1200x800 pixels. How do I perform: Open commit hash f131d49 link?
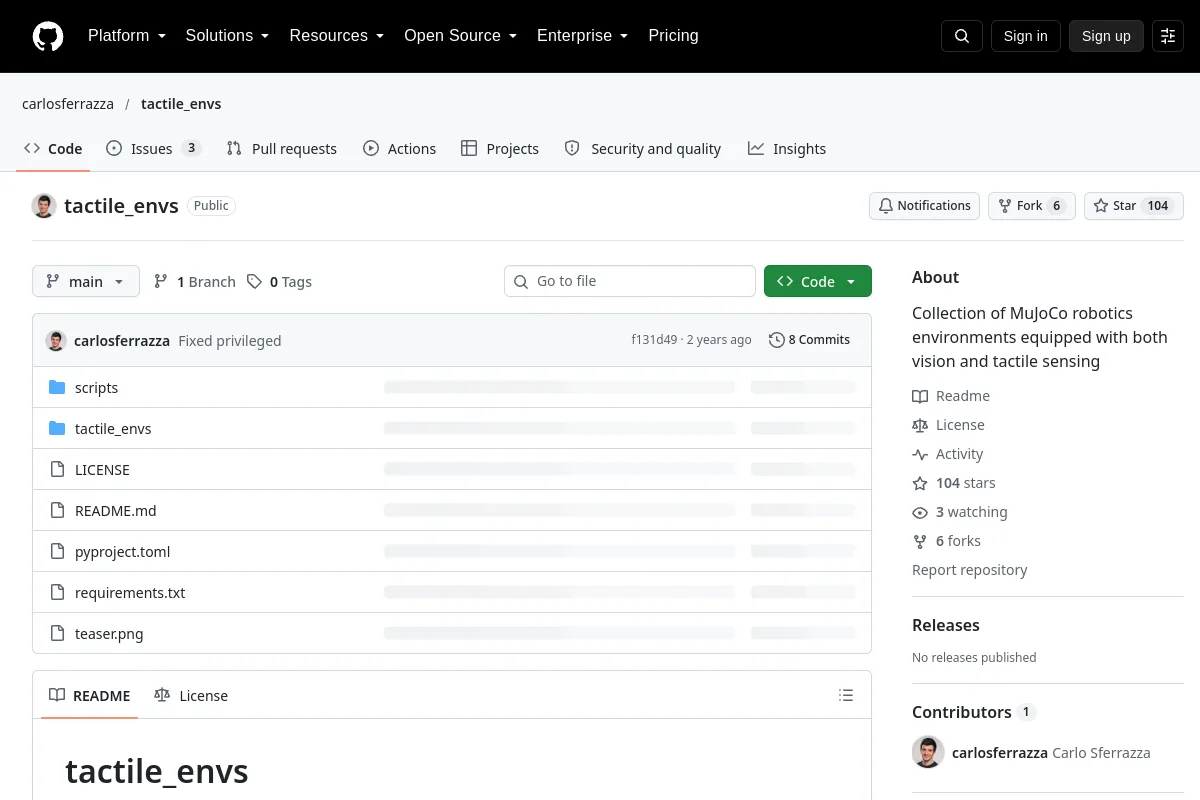pyautogui.click(x=654, y=340)
